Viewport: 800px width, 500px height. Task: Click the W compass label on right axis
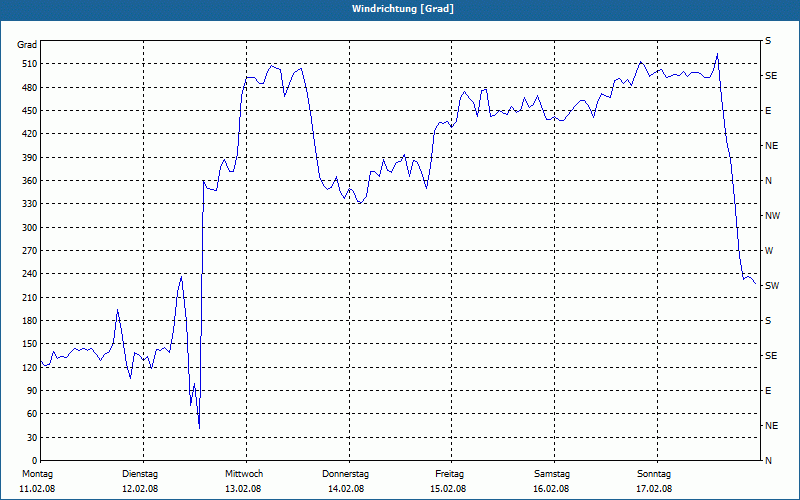coord(769,251)
